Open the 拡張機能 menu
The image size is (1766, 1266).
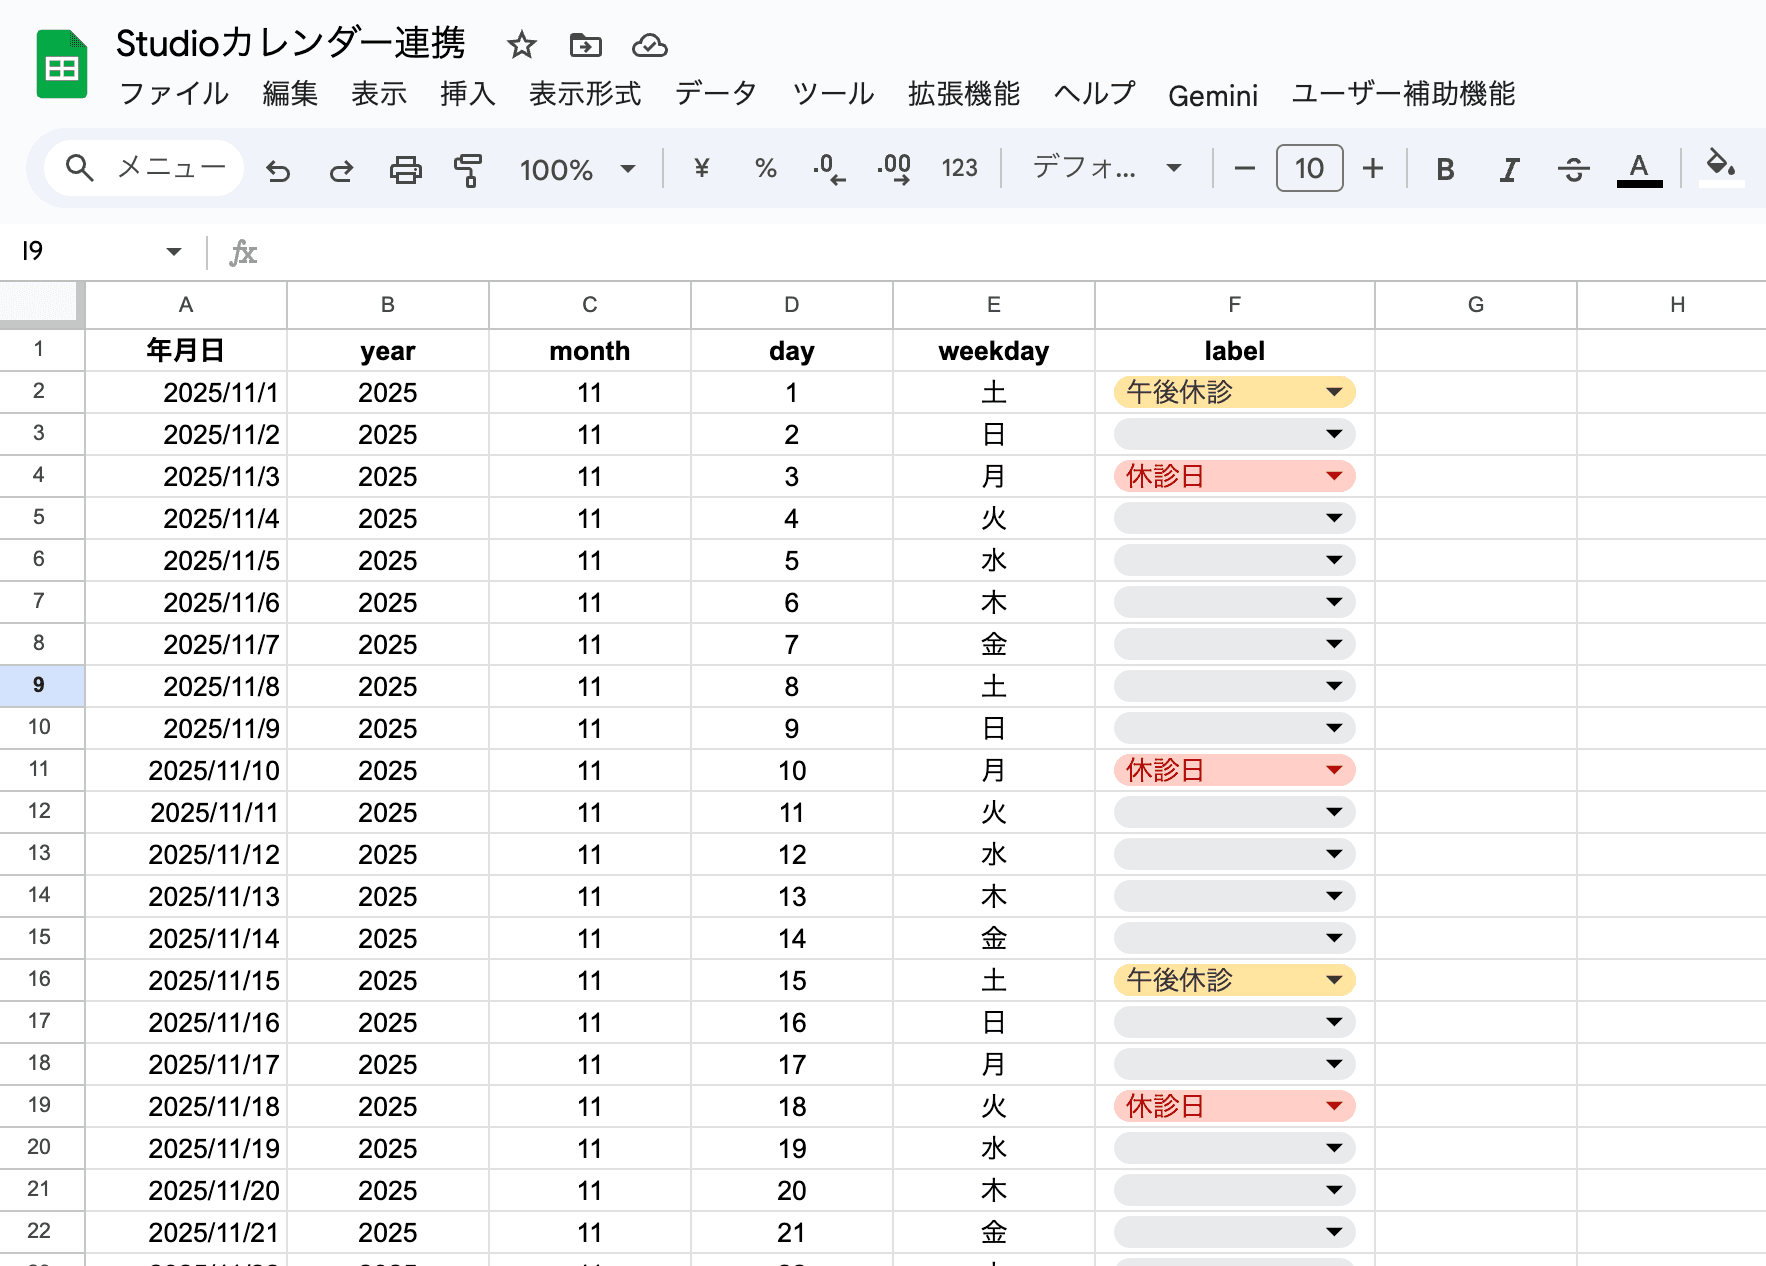click(964, 94)
